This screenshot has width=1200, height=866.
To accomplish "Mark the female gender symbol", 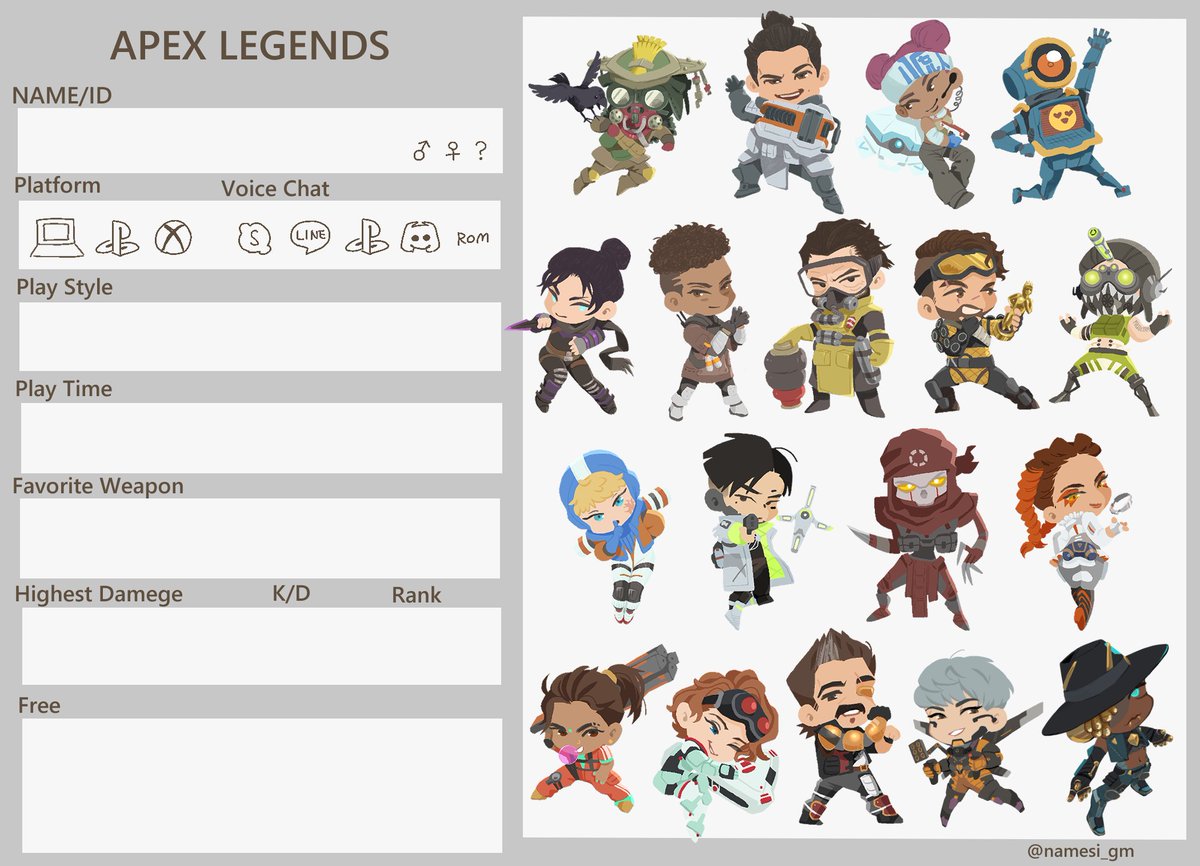I will [453, 151].
